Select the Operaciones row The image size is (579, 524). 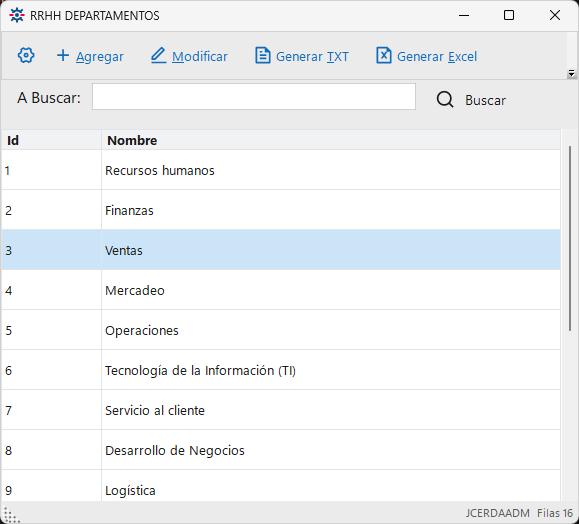[x=281, y=330]
